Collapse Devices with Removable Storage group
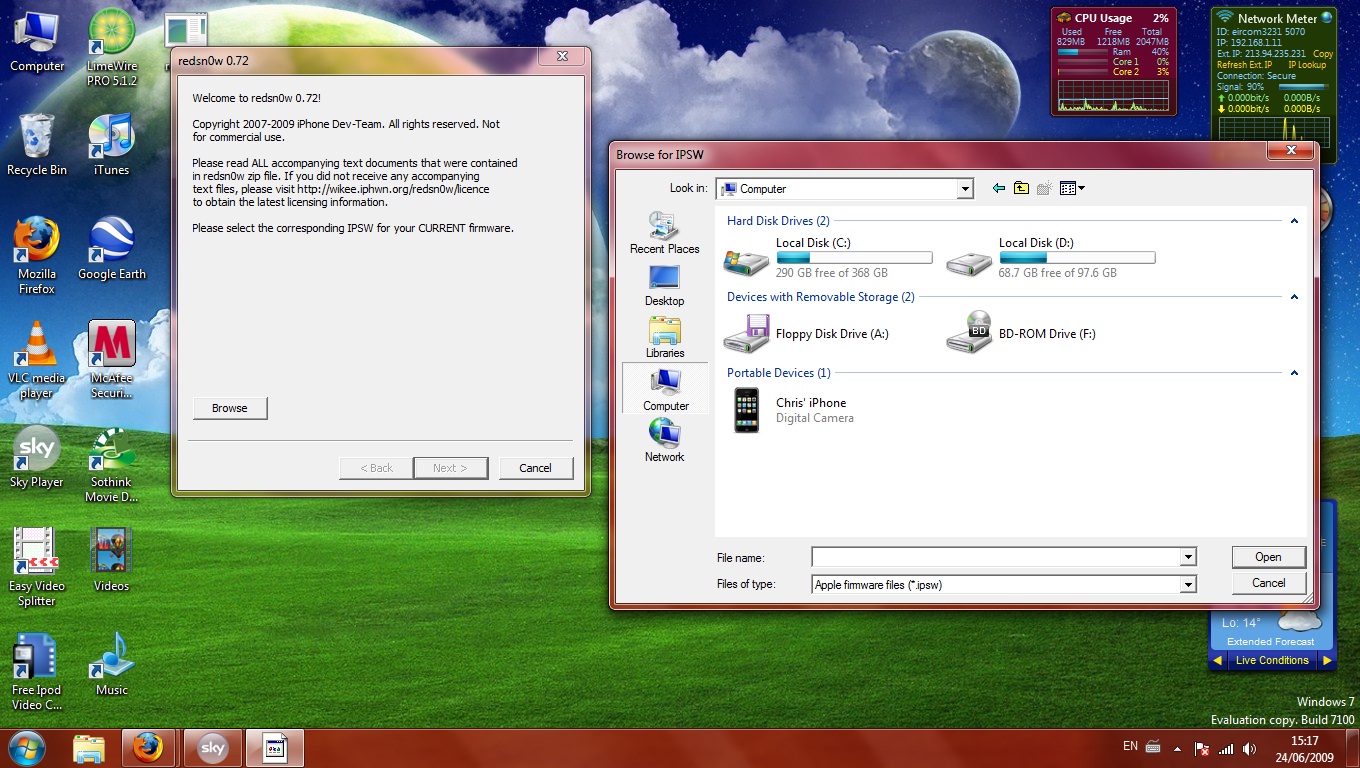 pyautogui.click(x=1294, y=297)
